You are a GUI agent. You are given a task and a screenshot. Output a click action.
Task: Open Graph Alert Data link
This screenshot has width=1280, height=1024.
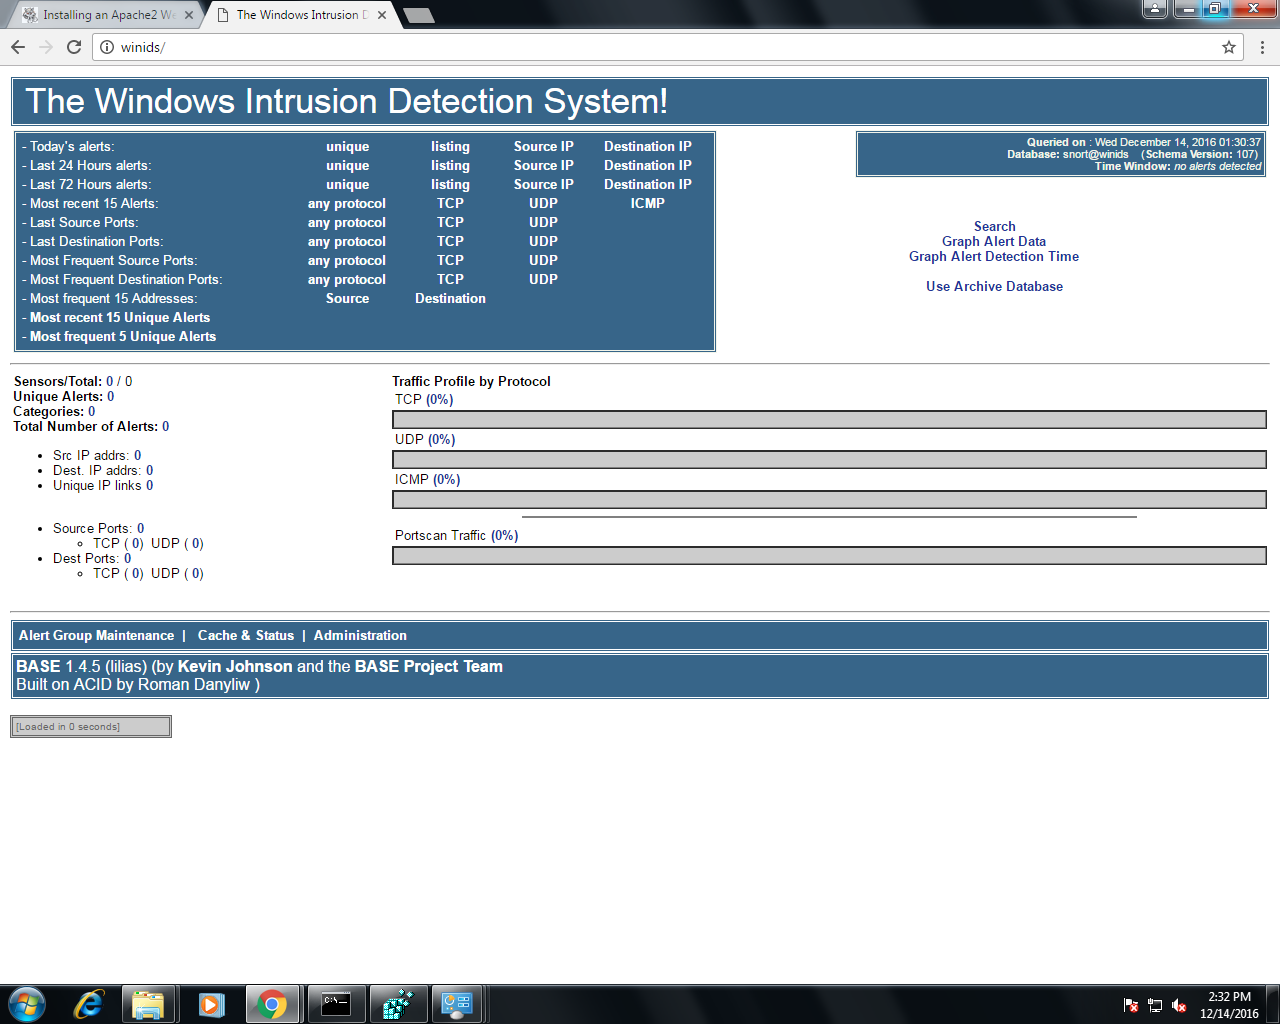pos(993,242)
